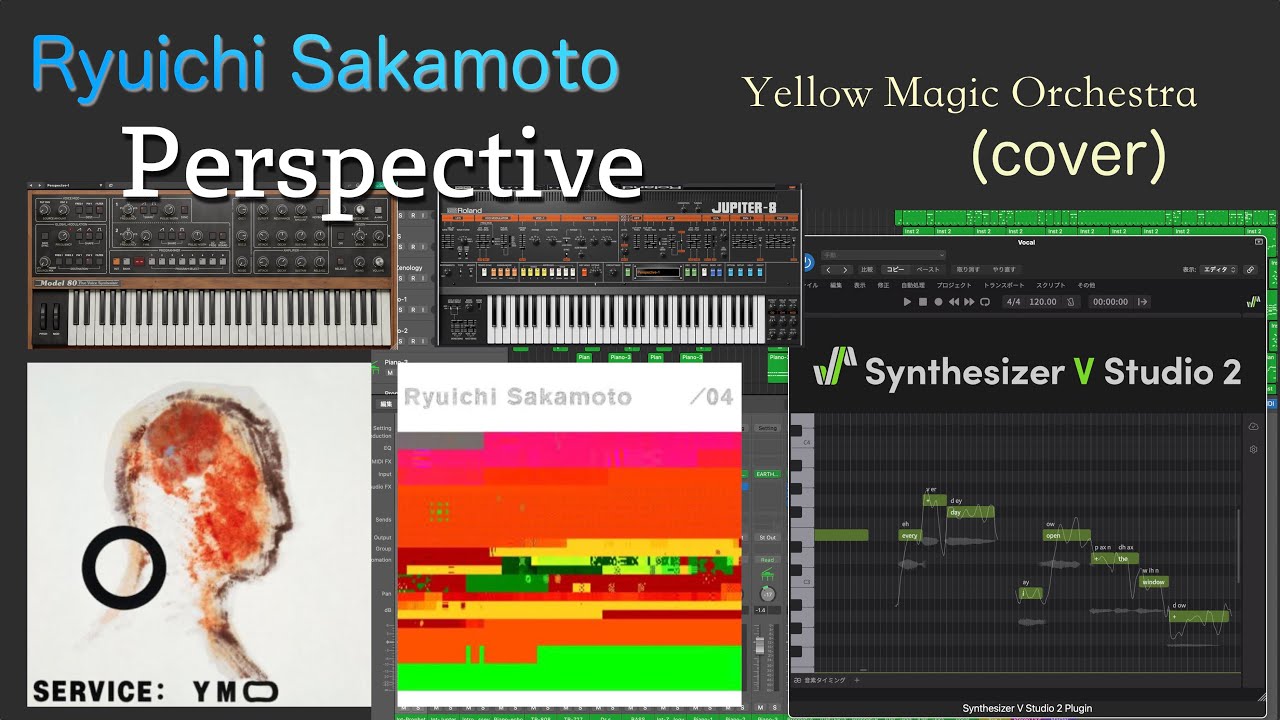1280x720 pixels.
Task: Click the -1.4 dB value field in the mixer
Action: [x=760, y=610]
